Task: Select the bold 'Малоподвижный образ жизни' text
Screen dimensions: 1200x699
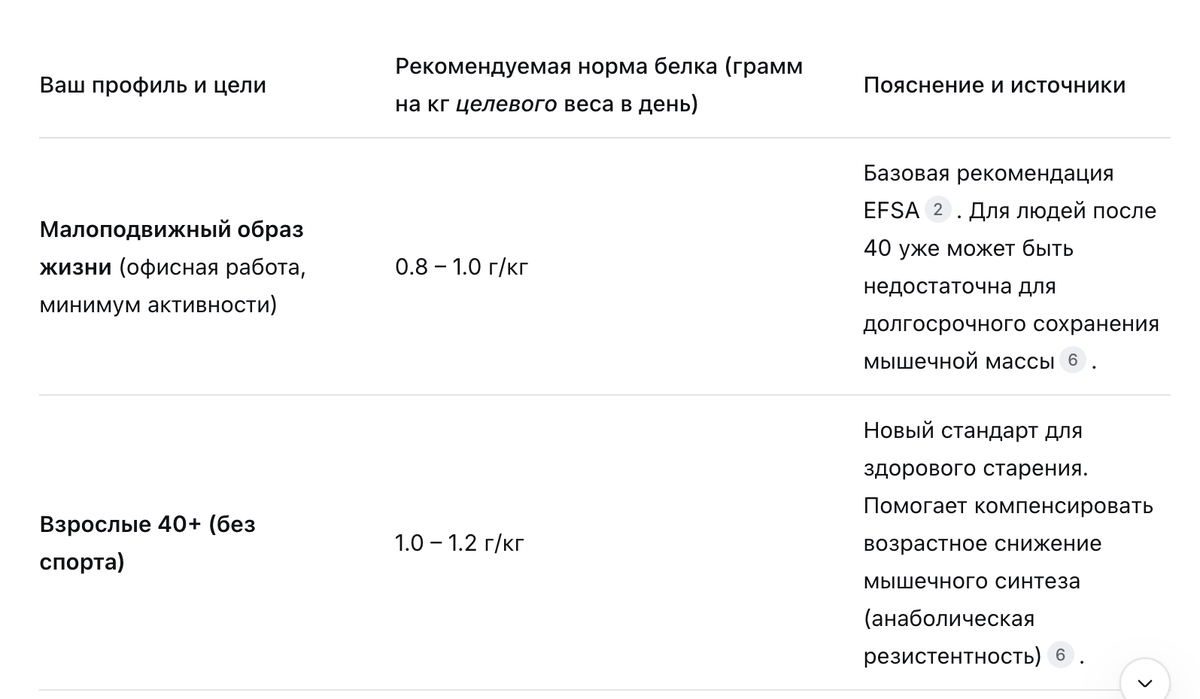Action: tap(172, 248)
